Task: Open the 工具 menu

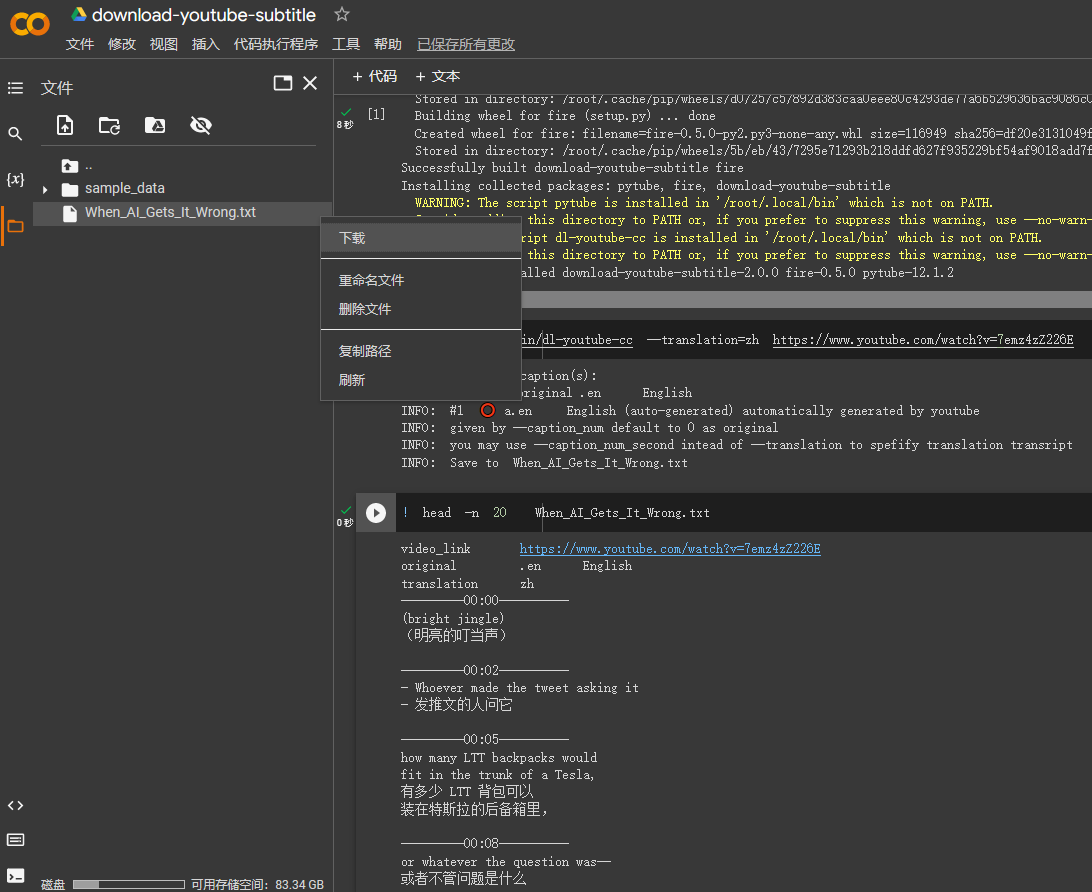Action: pyautogui.click(x=345, y=44)
